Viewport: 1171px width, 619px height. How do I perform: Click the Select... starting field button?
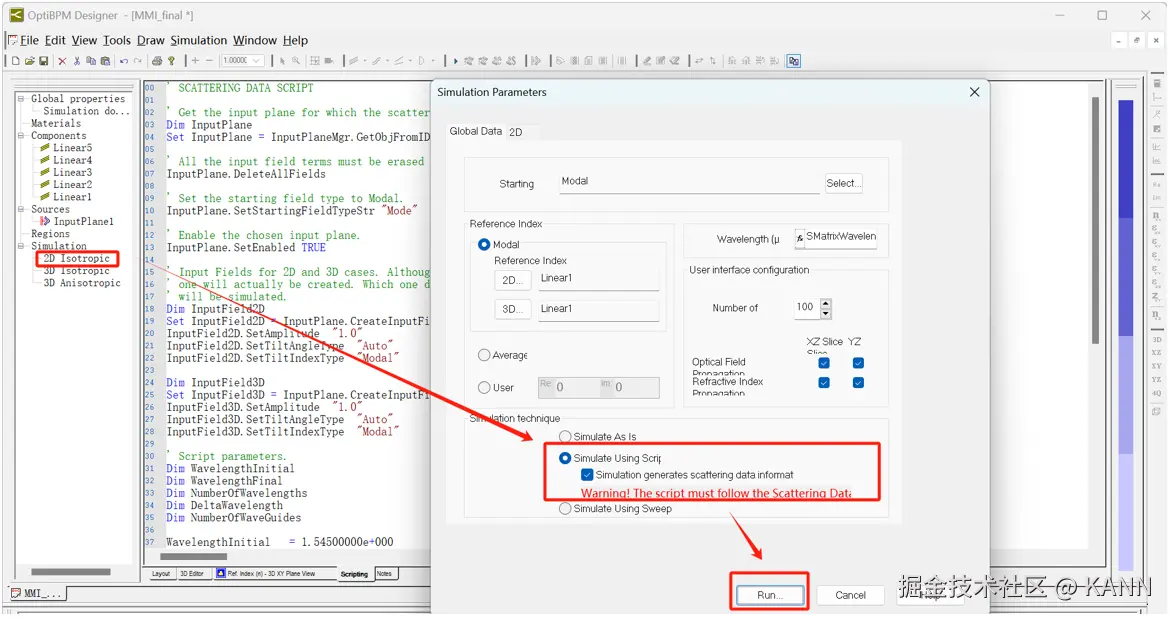[x=843, y=183]
